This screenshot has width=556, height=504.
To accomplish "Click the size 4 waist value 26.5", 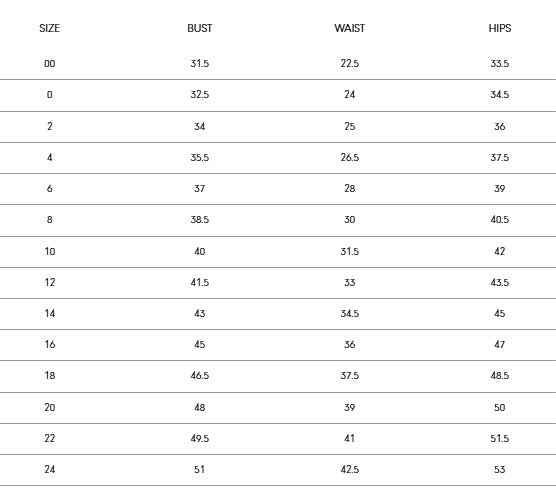I will pyautogui.click(x=350, y=157).
